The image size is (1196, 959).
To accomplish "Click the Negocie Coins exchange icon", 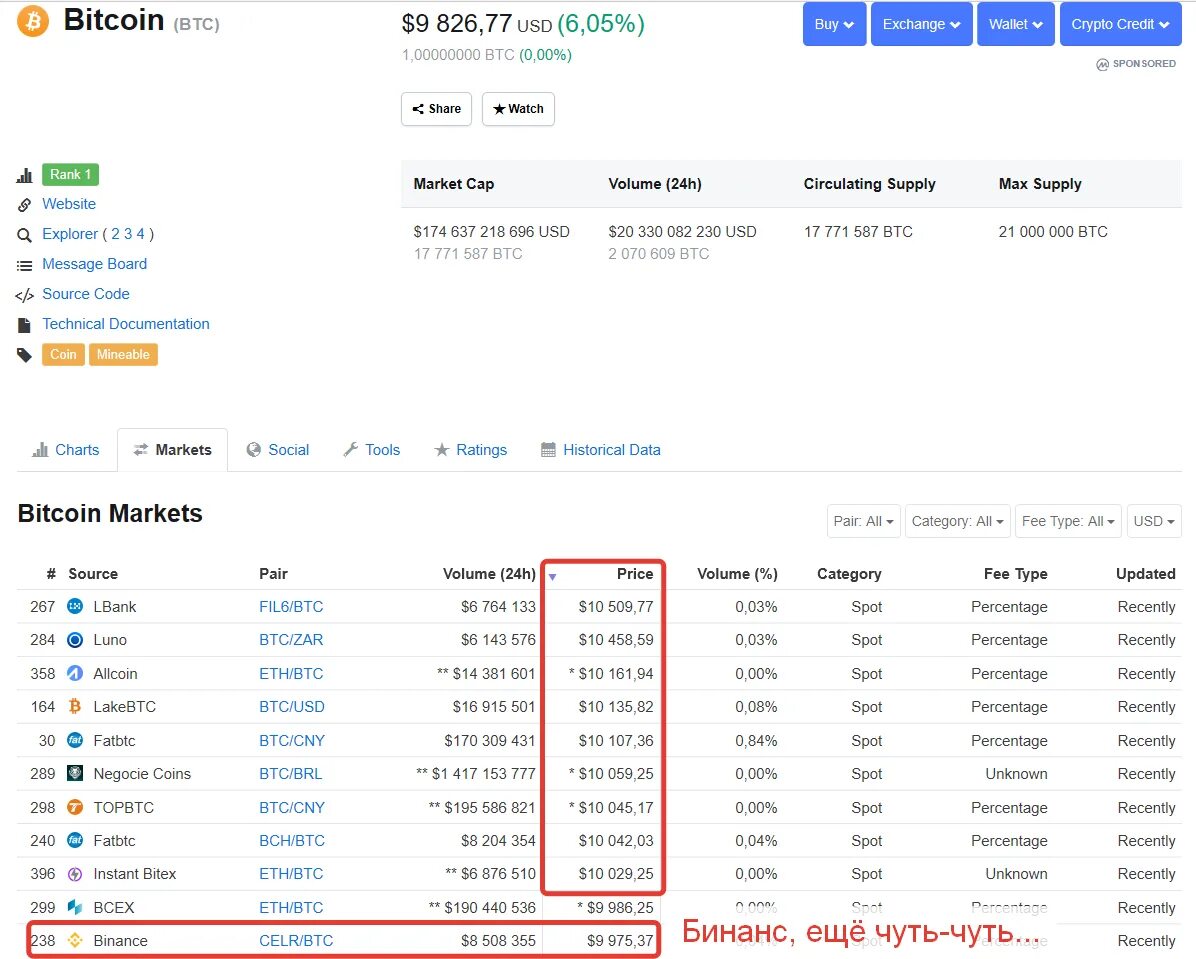I will 75,774.
